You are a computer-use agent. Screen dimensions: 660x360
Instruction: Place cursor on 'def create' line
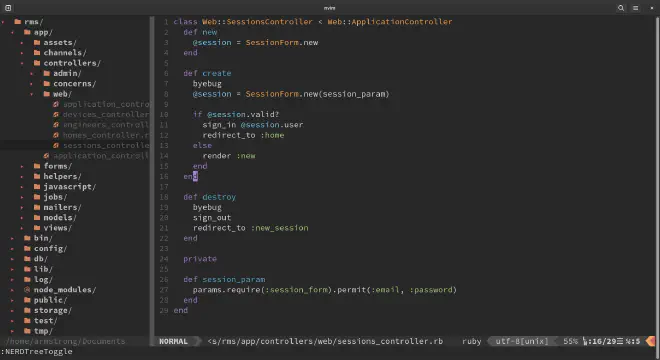(207, 73)
